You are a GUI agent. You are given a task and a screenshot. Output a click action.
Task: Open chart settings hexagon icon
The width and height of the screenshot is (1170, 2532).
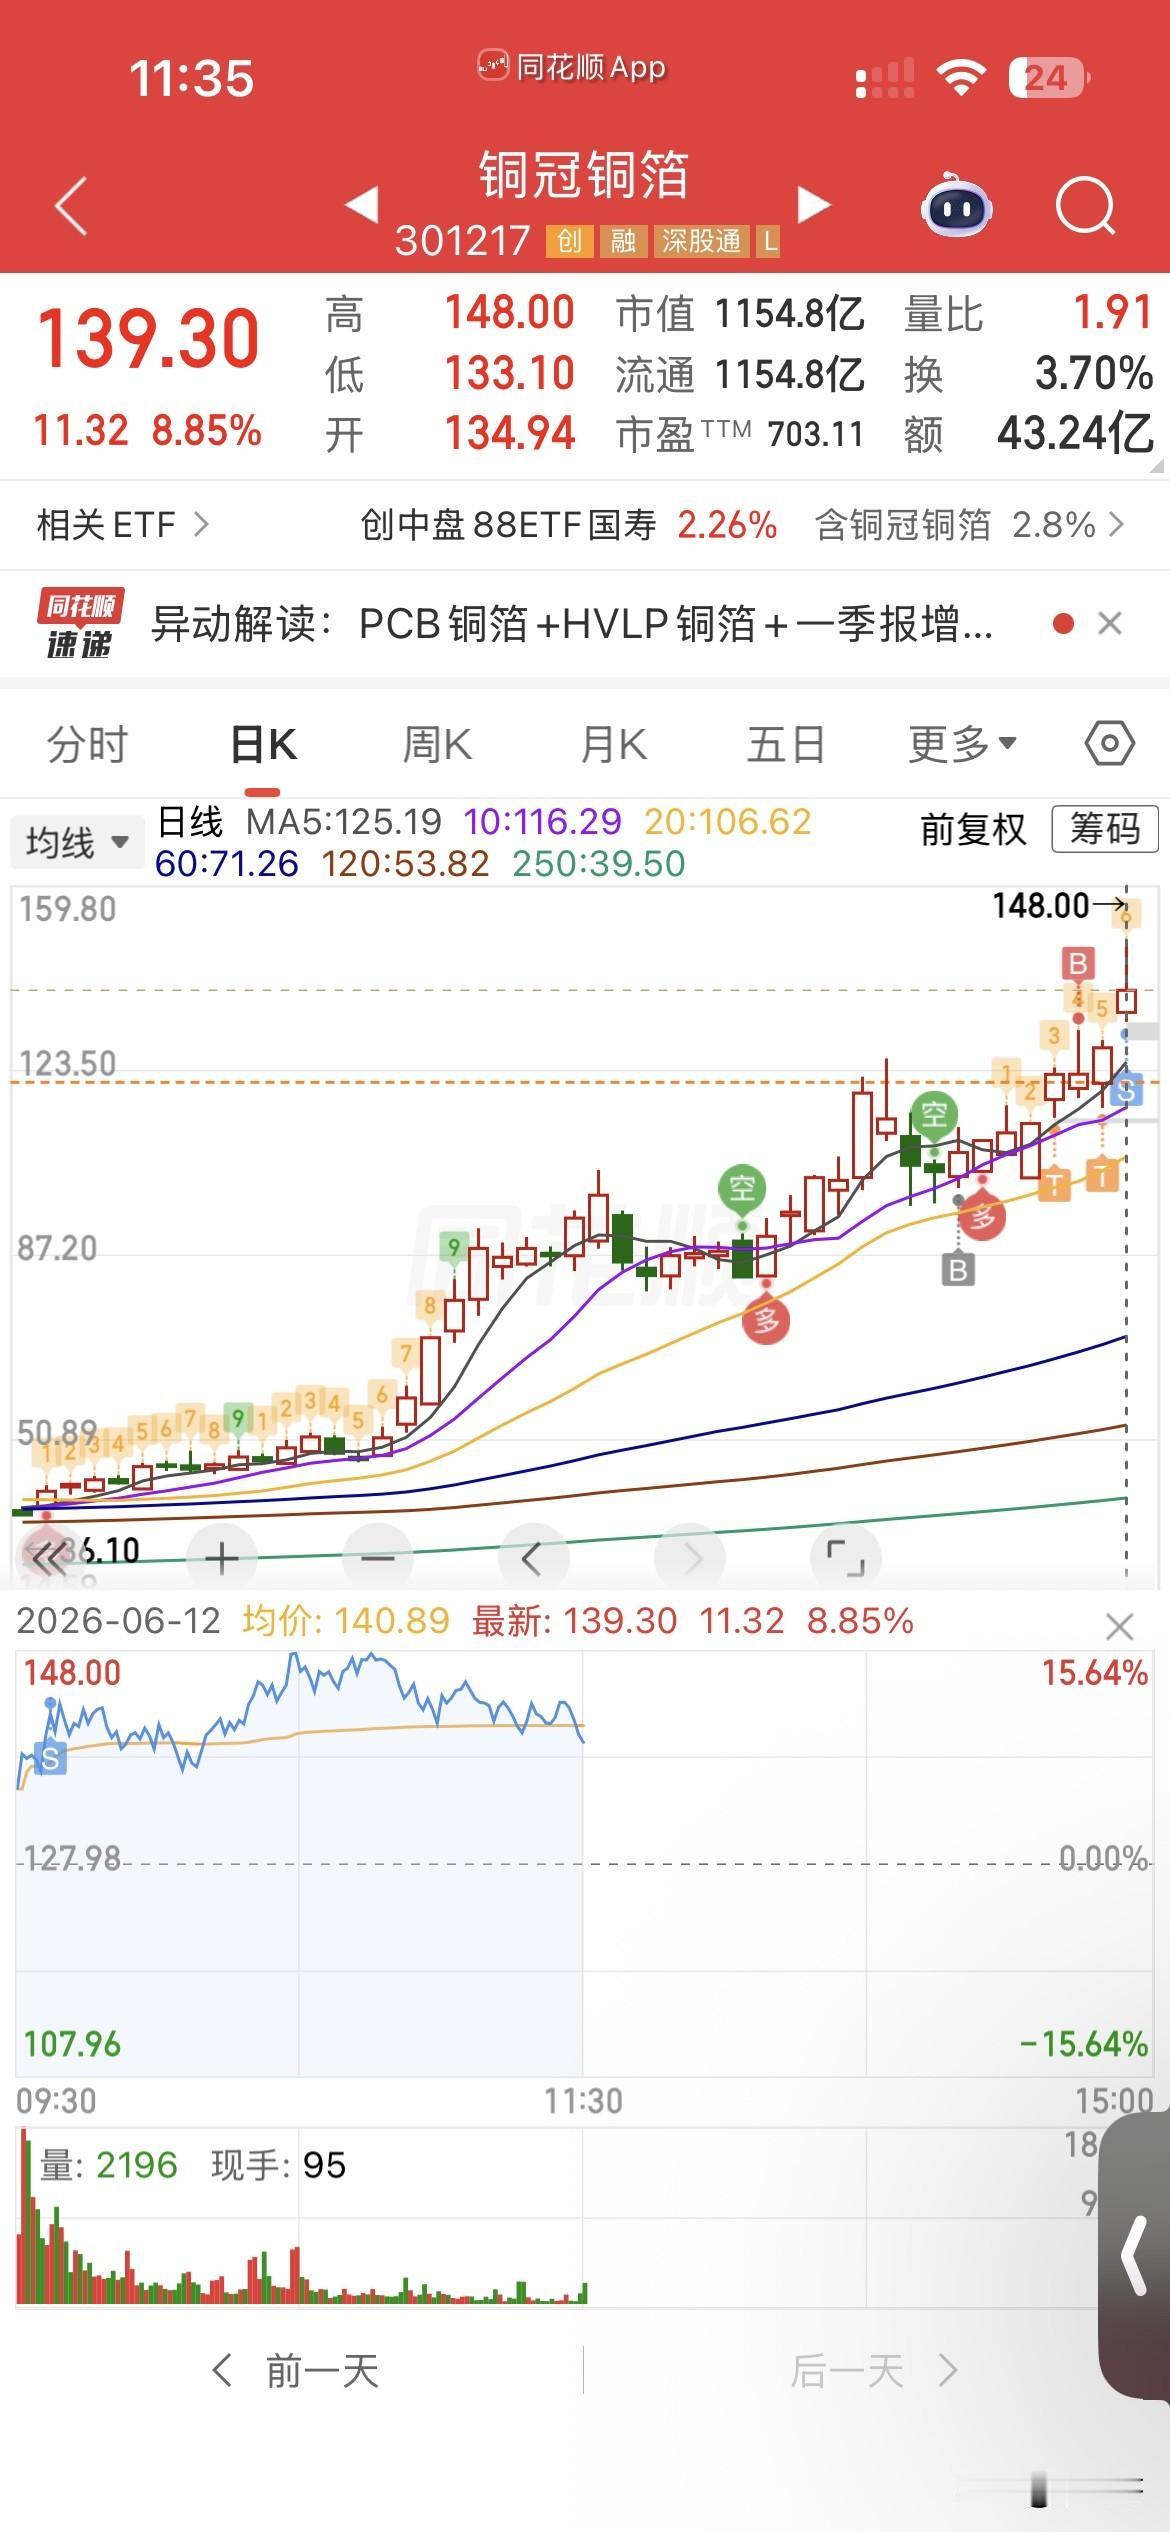1109,744
